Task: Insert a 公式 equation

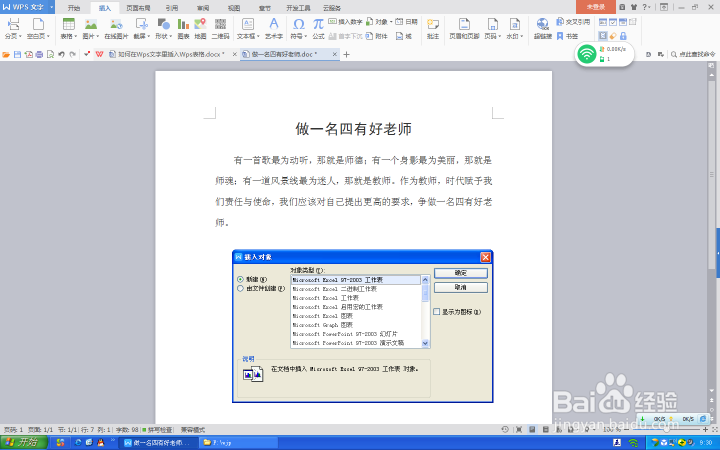Action: click(318, 28)
